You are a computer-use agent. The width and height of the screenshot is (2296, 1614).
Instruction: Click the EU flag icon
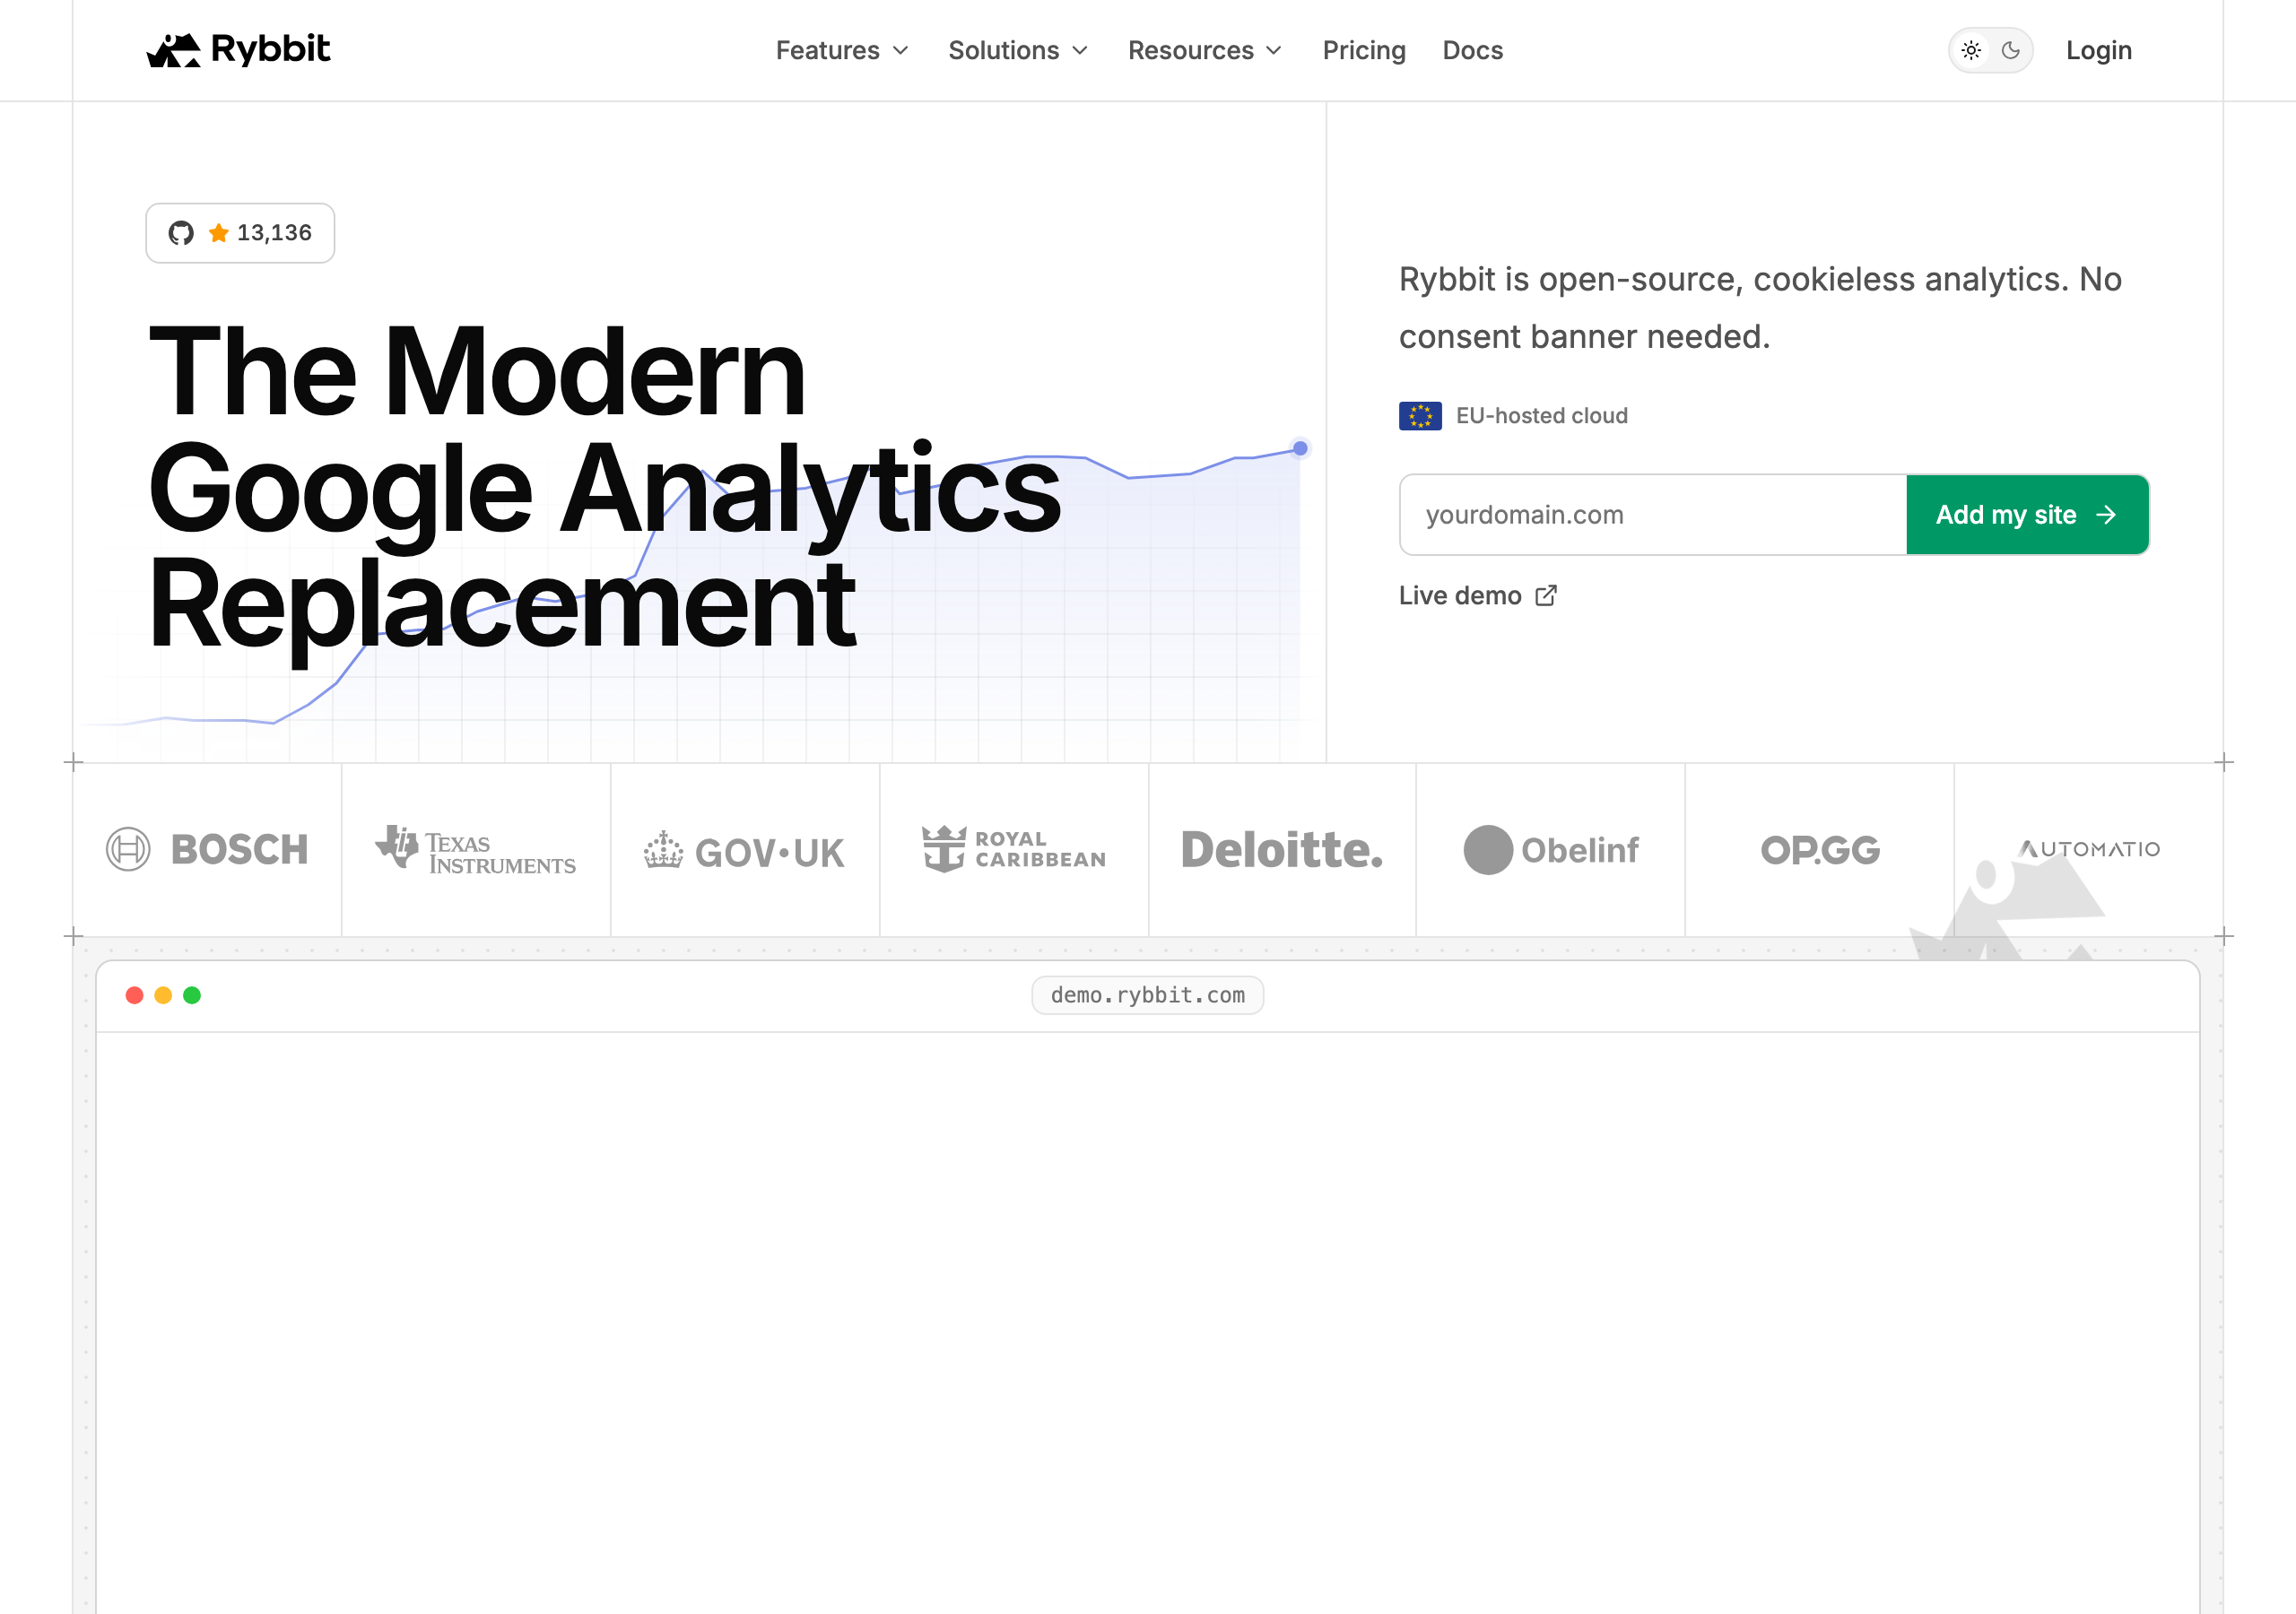click(x=1420, y=416)
